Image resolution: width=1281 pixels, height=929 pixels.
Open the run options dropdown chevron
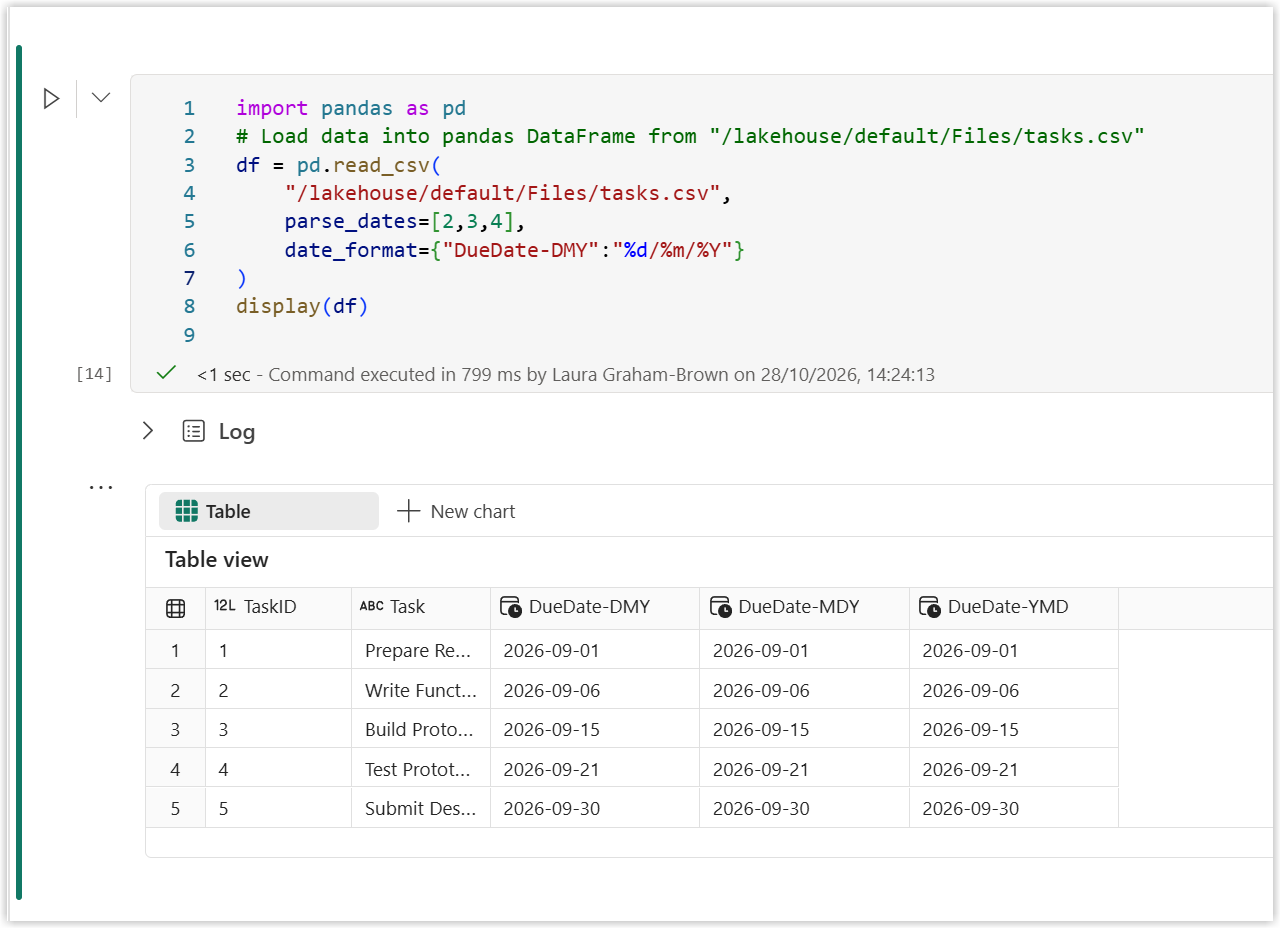(x=101, y=97)
